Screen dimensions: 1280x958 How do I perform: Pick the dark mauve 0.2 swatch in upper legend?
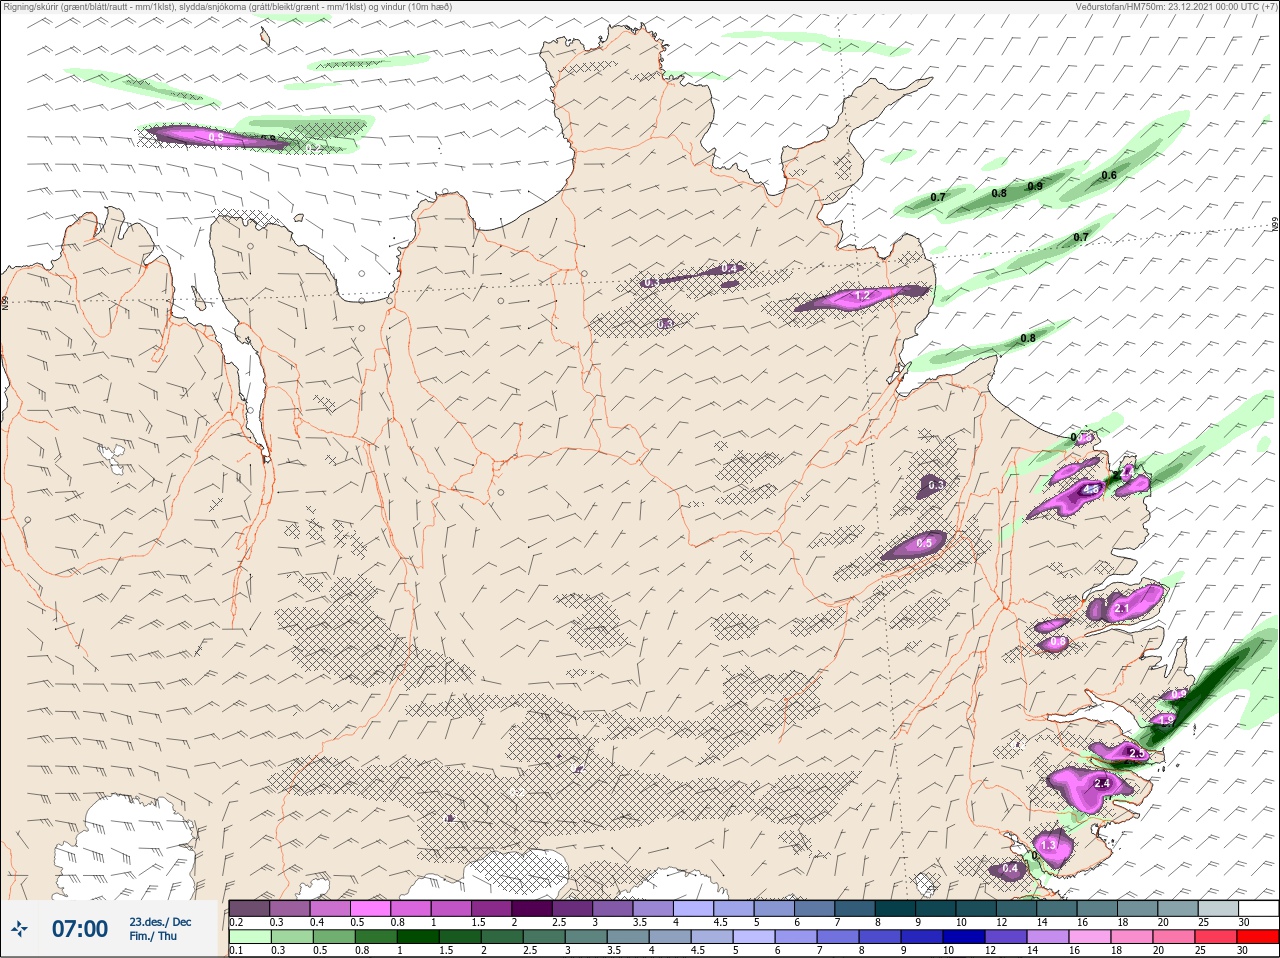tap(249, 908)
